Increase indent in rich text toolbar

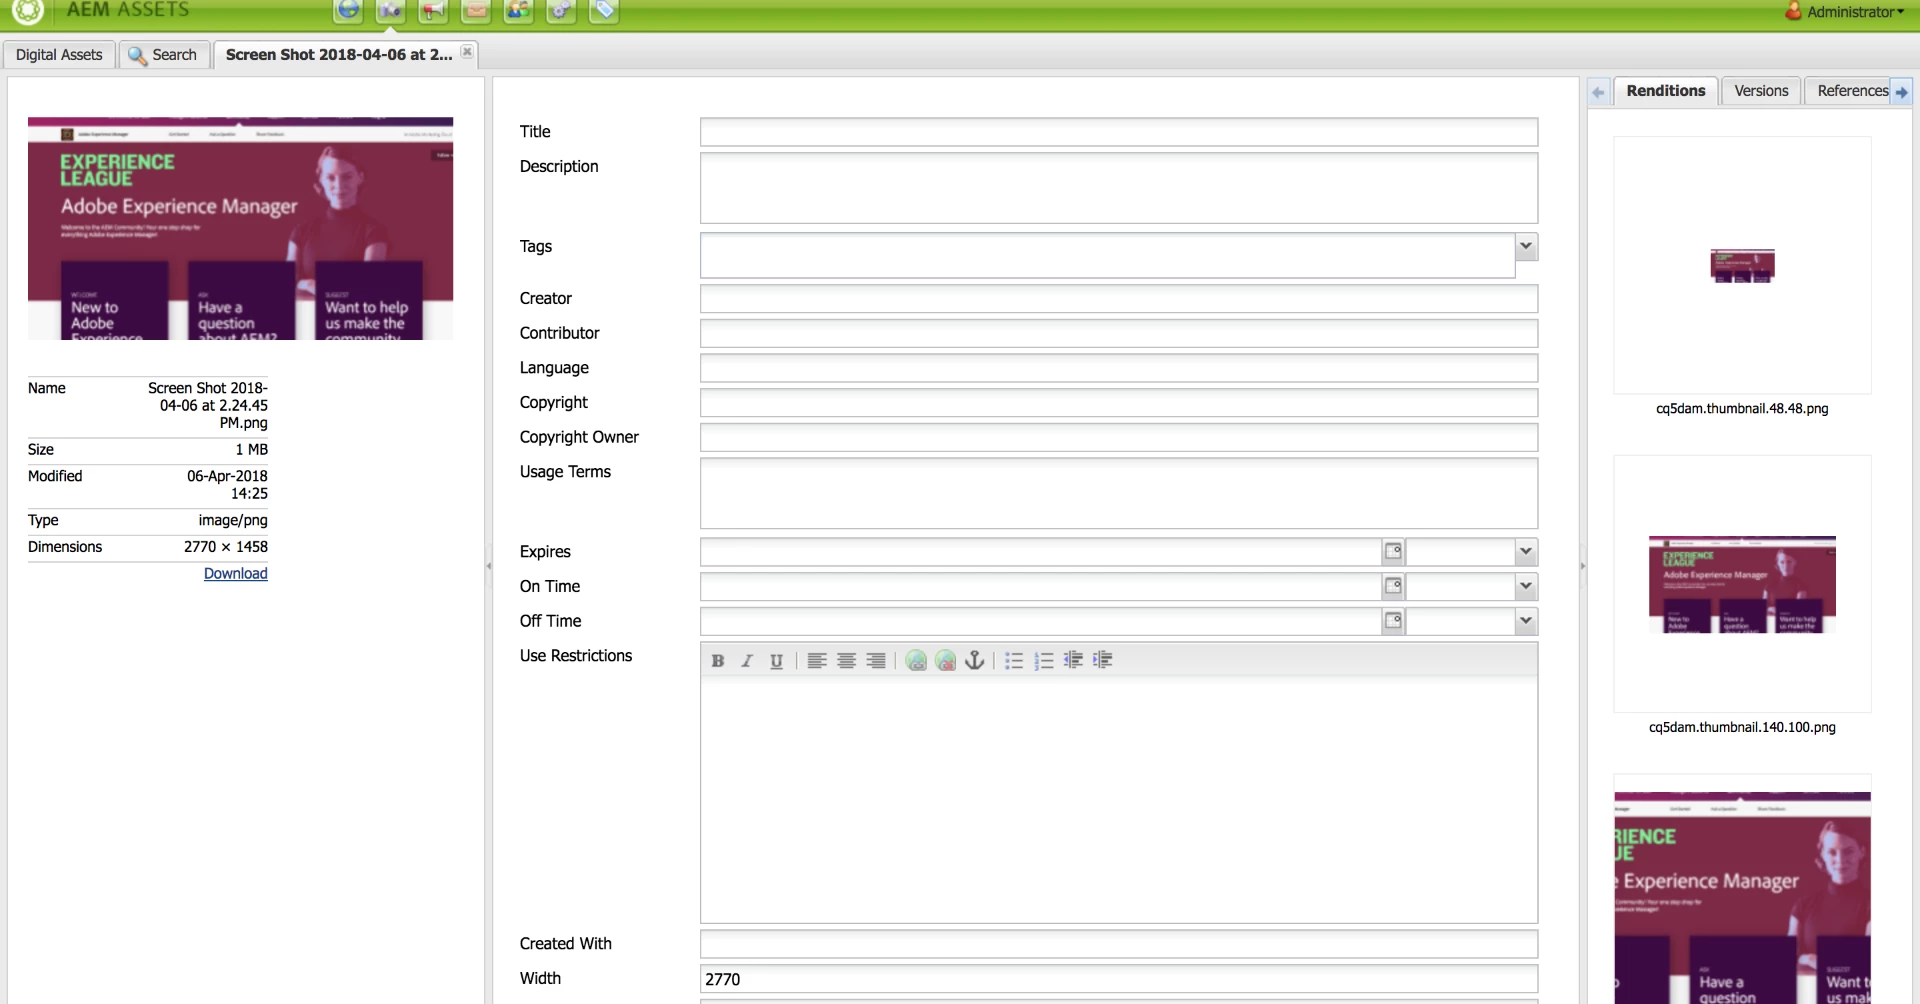click(x=1103, y=661)
